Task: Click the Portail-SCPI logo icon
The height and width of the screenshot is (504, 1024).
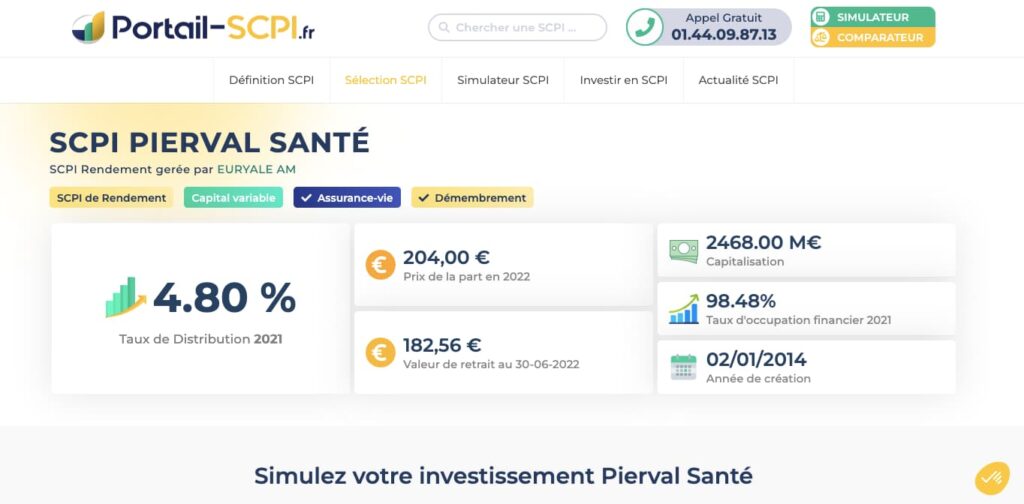Action: point(88,27)
